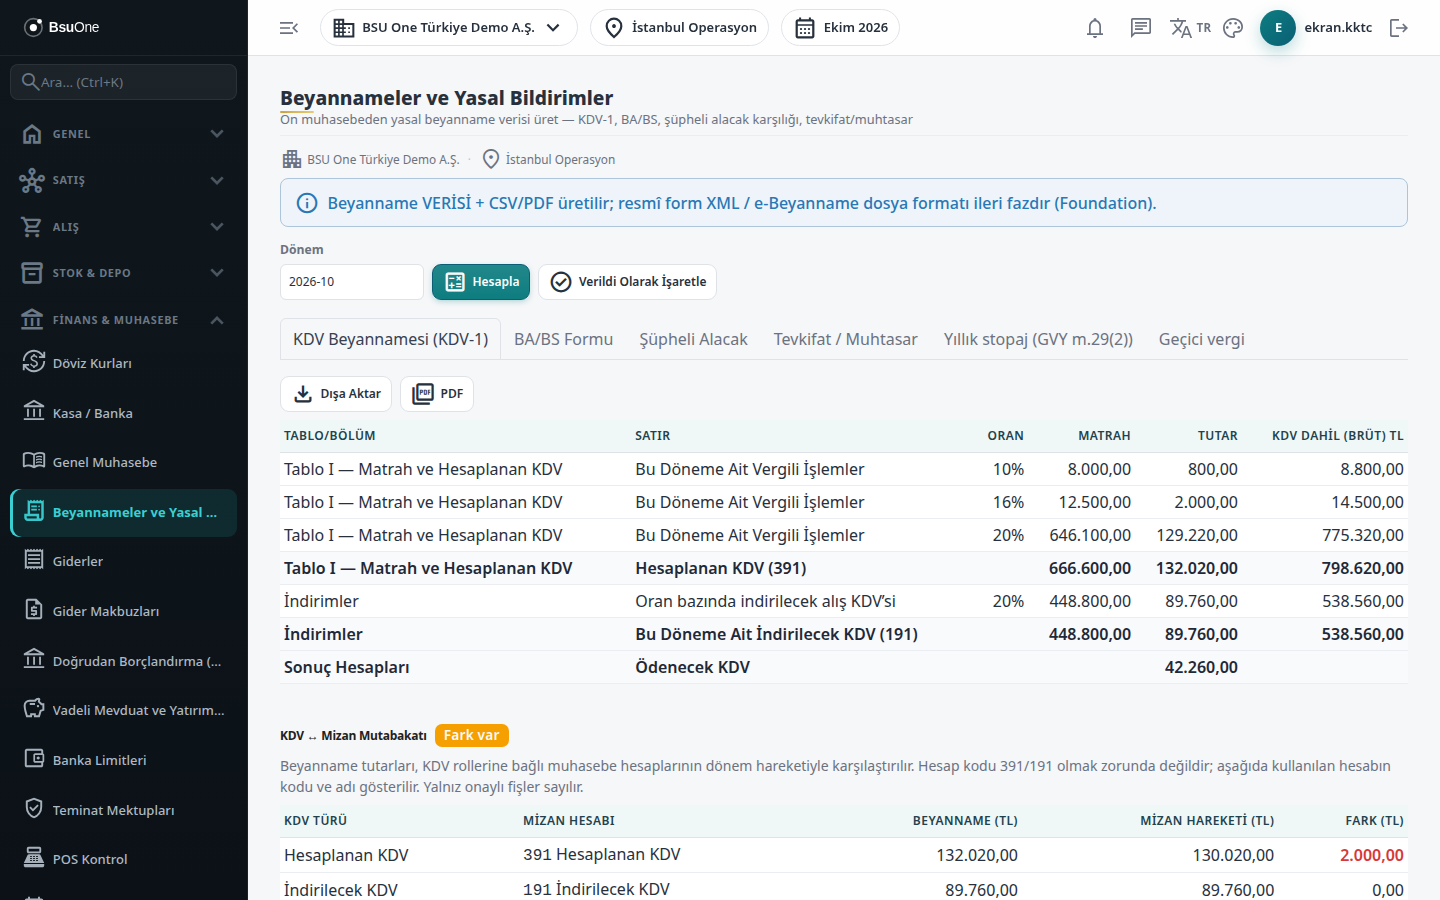Collapse the sidebar with hamburger icon
This screenshot has height=900, width=1440.
pyautogui.click(x=289, y=28)
